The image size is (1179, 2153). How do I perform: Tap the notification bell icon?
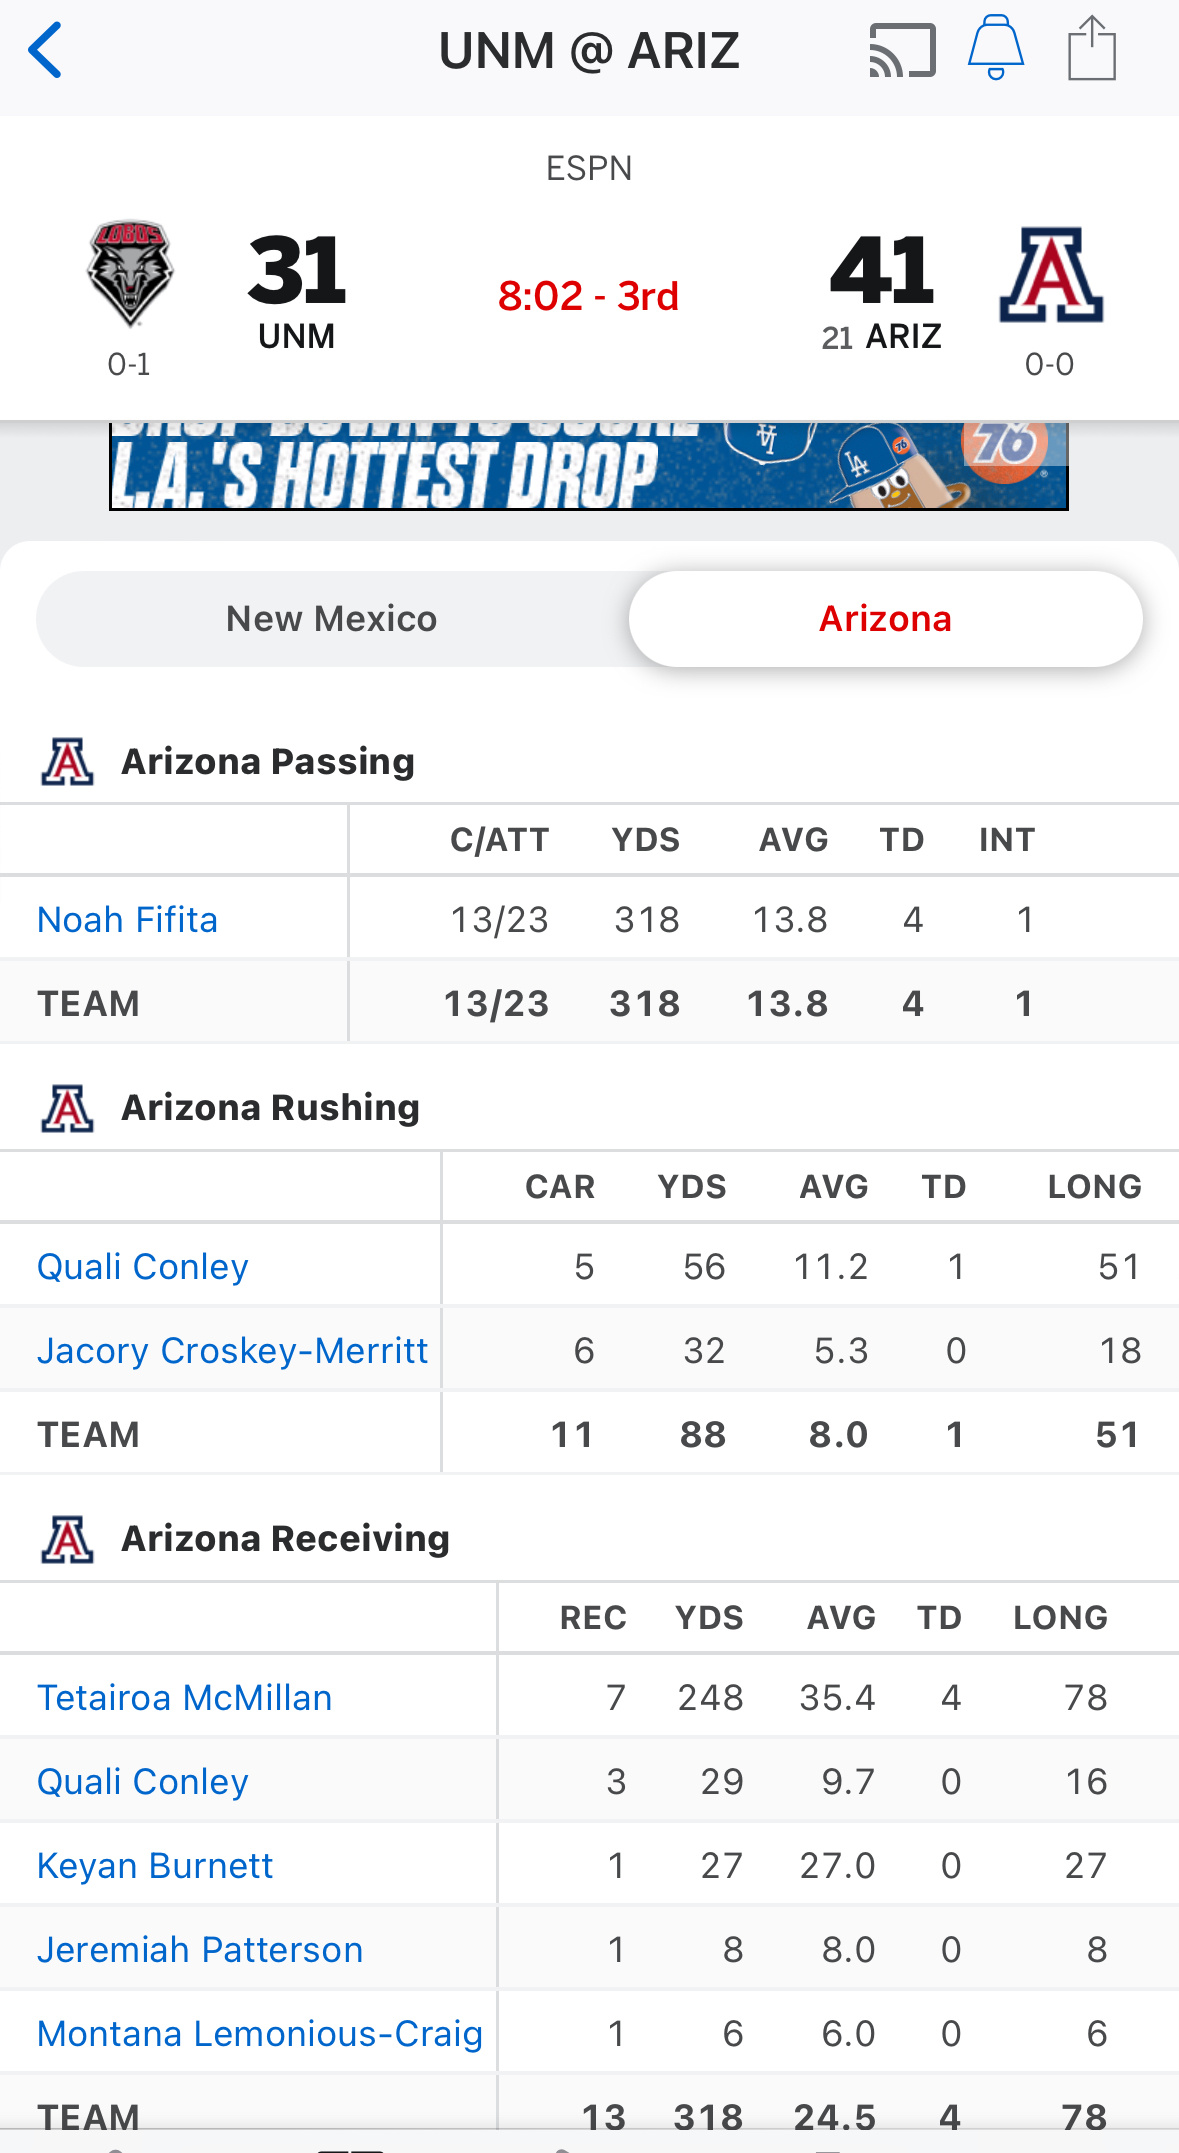click(x=995, y=48)
